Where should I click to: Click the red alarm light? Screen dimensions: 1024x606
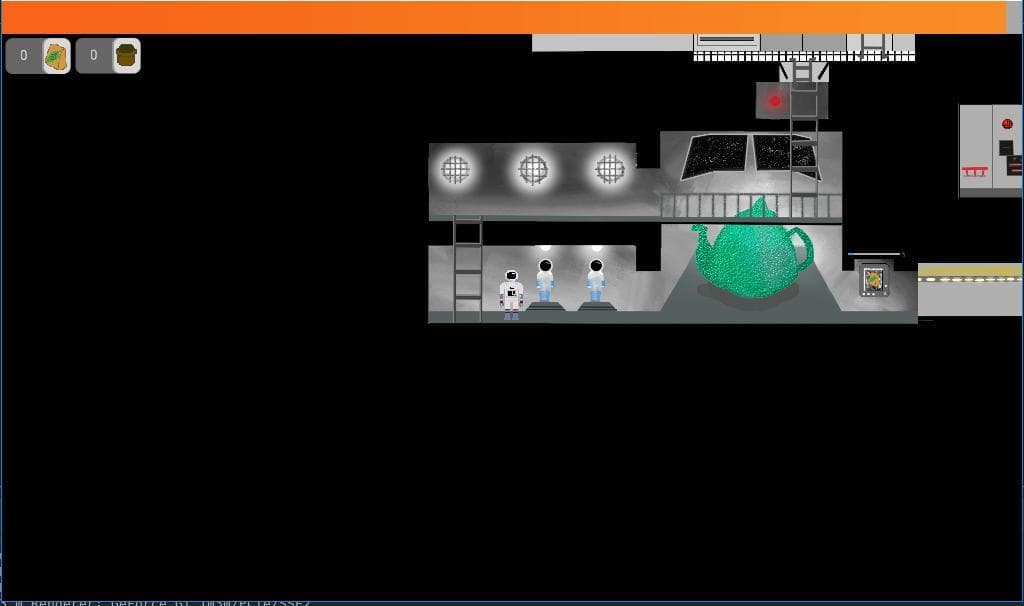(775, 101)
